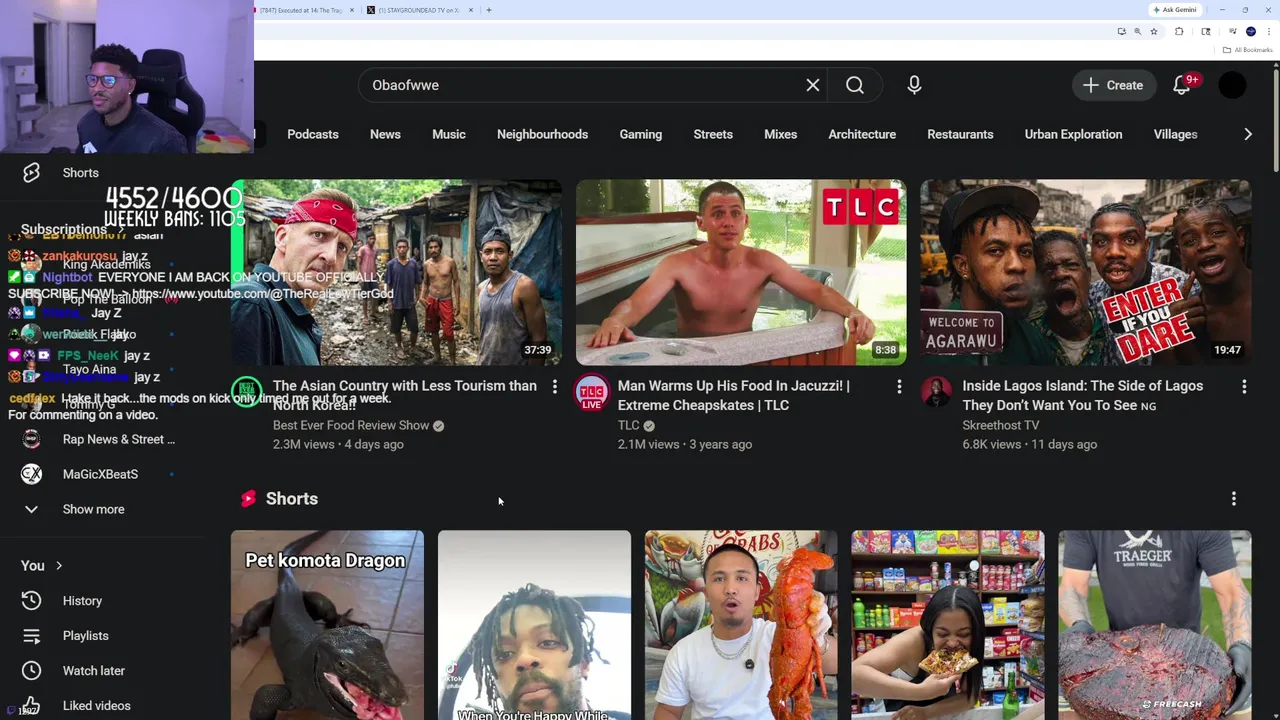Screen dimensions: 1280x720
Task: Open the Chrome profile avatar
Action: pos(1250,31)
